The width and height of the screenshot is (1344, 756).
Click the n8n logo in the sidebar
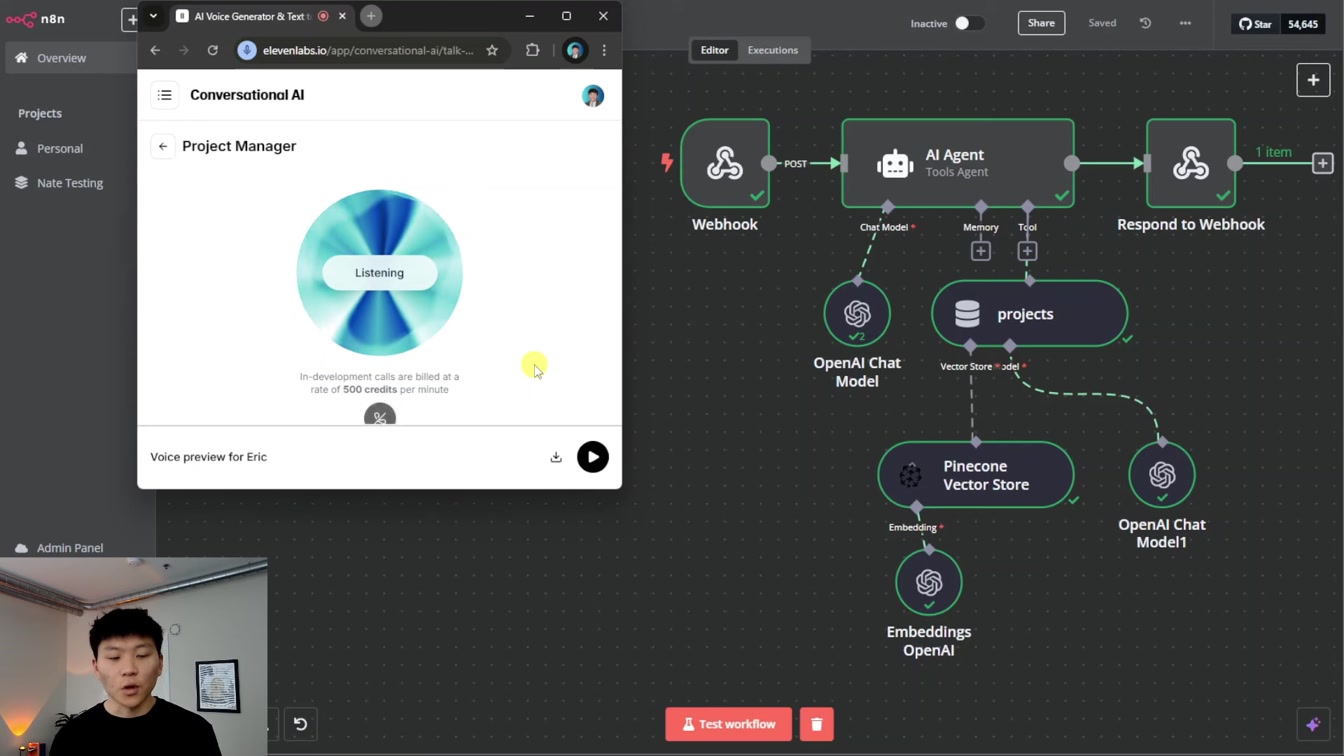(x=36, y=19)
